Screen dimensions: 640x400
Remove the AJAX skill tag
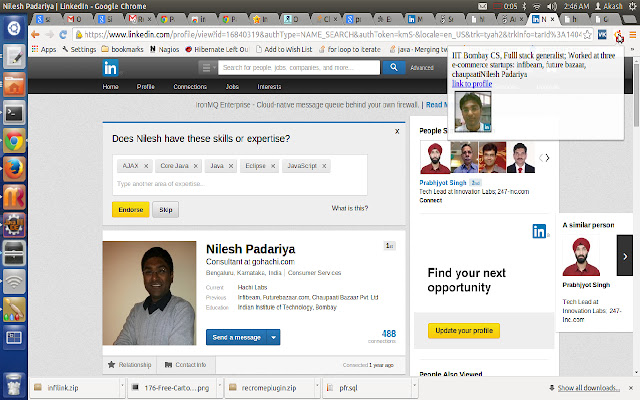(x=146, y=166)
